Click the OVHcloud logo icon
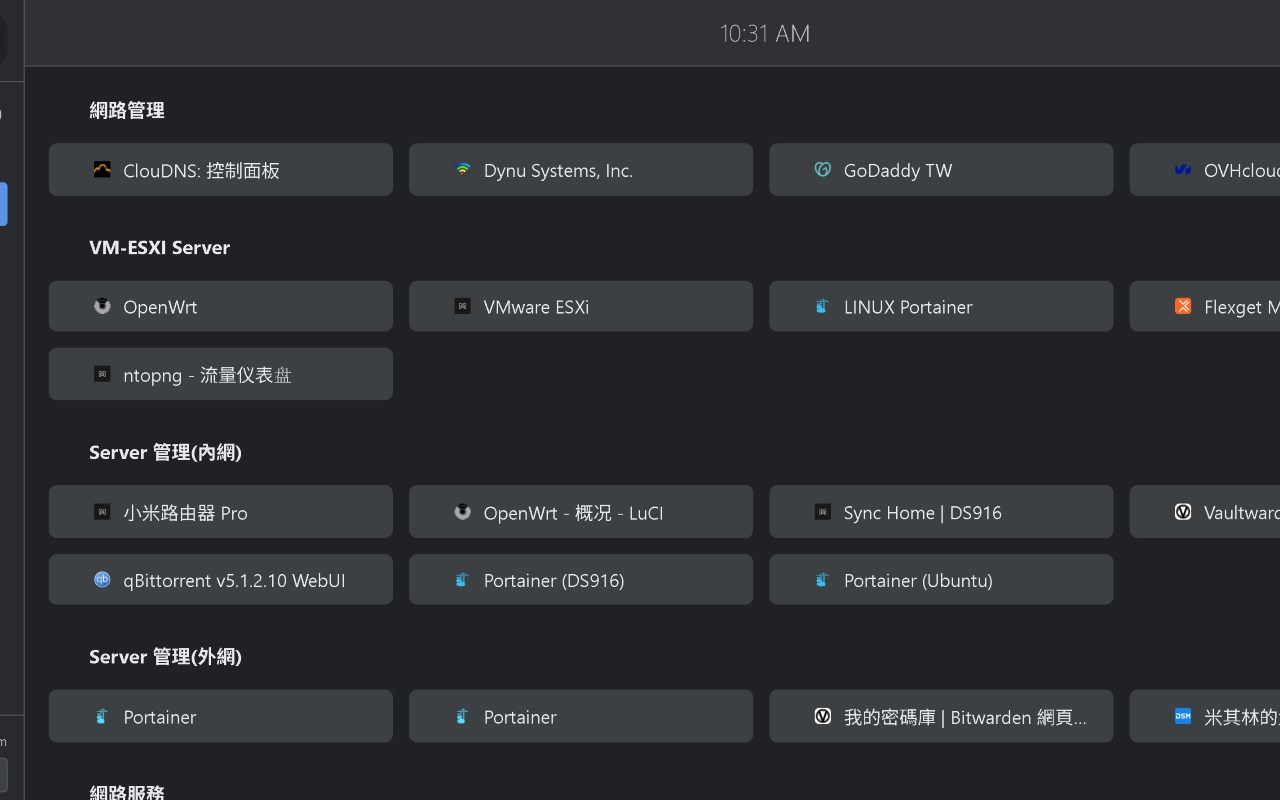Viewport: 1280px width, 800px height. 1183,170
